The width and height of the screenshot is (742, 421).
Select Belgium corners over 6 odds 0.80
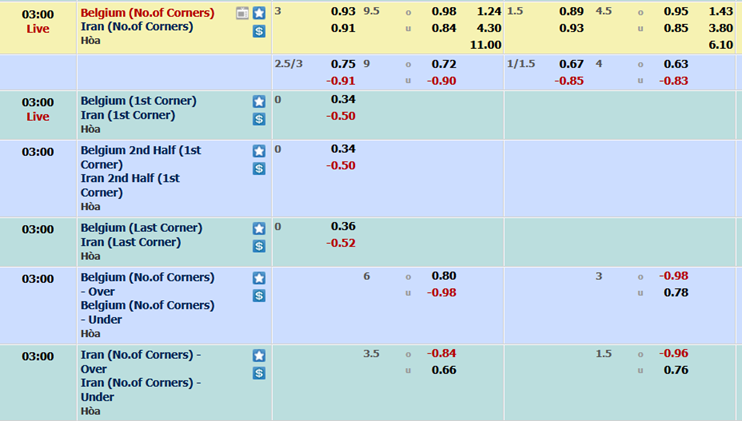[444, 276]
